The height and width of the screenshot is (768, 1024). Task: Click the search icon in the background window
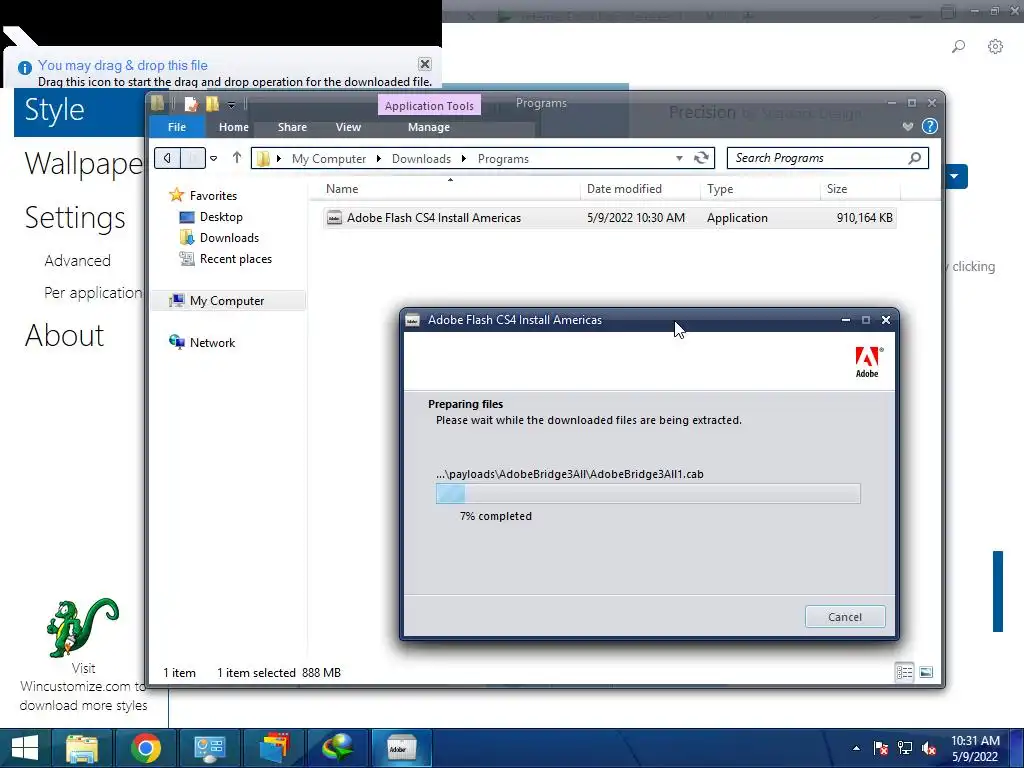click(x=958, y=46)
